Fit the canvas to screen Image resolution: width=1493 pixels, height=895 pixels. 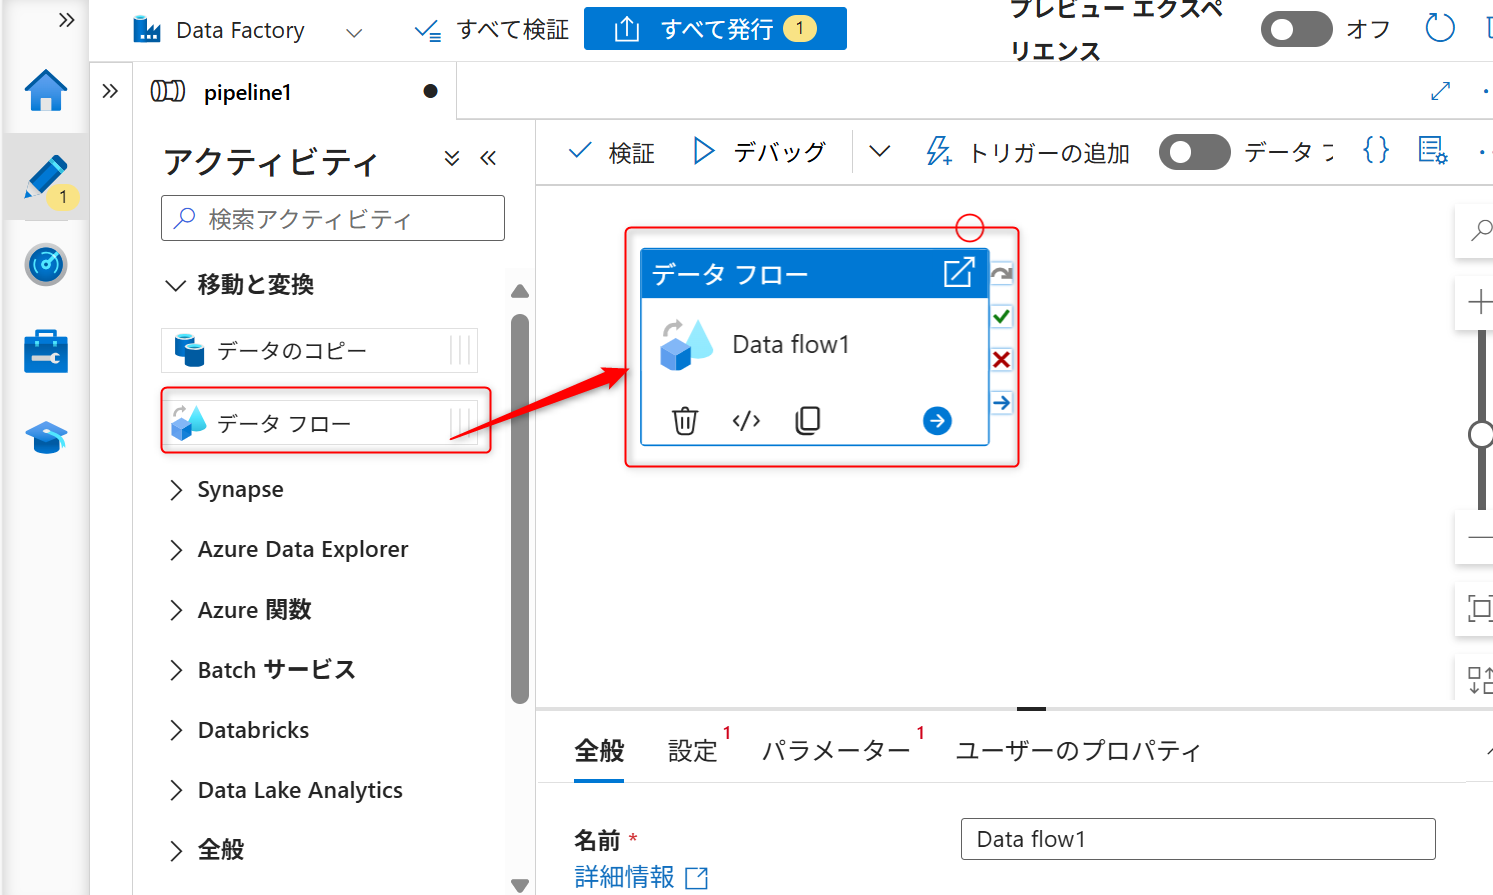coord(1480,608)
